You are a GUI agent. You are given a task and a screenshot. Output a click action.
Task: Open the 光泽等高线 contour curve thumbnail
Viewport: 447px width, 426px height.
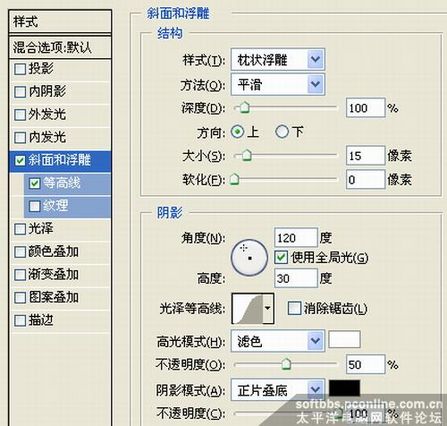pos(247,309)
